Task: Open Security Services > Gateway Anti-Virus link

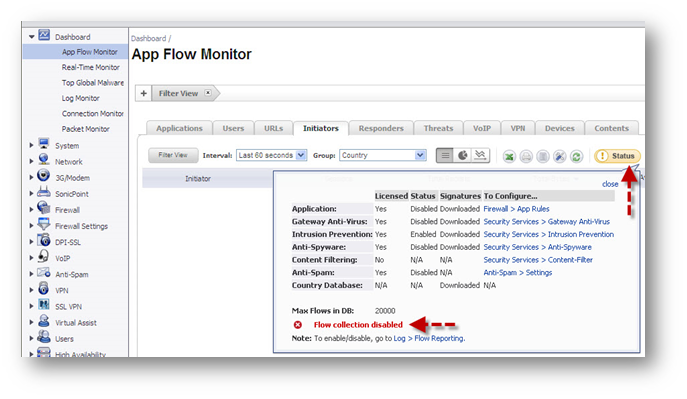Action: point(546,222)
